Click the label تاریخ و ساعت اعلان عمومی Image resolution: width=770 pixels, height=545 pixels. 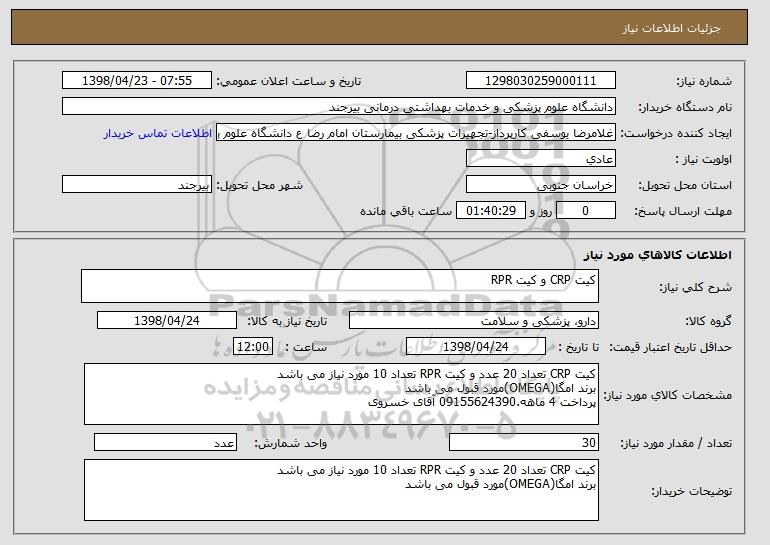point(289,82)
